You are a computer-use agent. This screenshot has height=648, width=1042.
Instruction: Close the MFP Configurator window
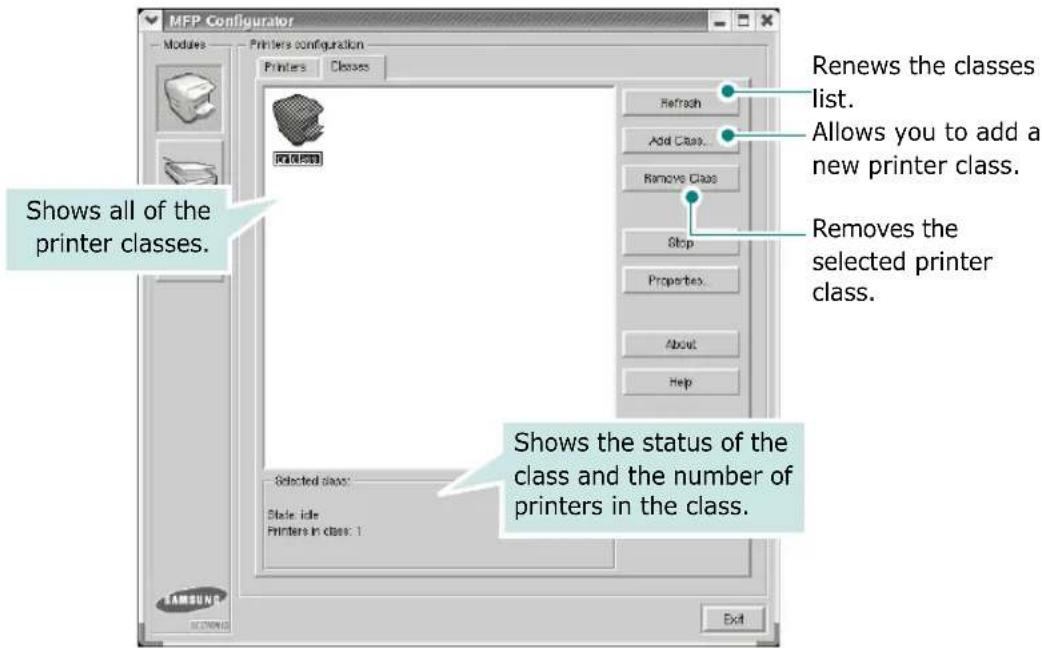767,21
